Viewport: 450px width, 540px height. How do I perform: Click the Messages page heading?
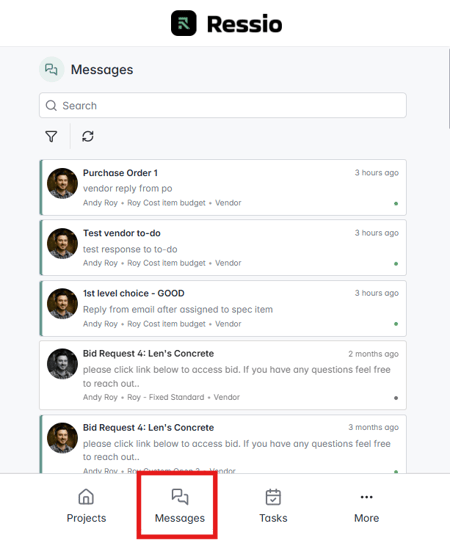tap(102, 70)
